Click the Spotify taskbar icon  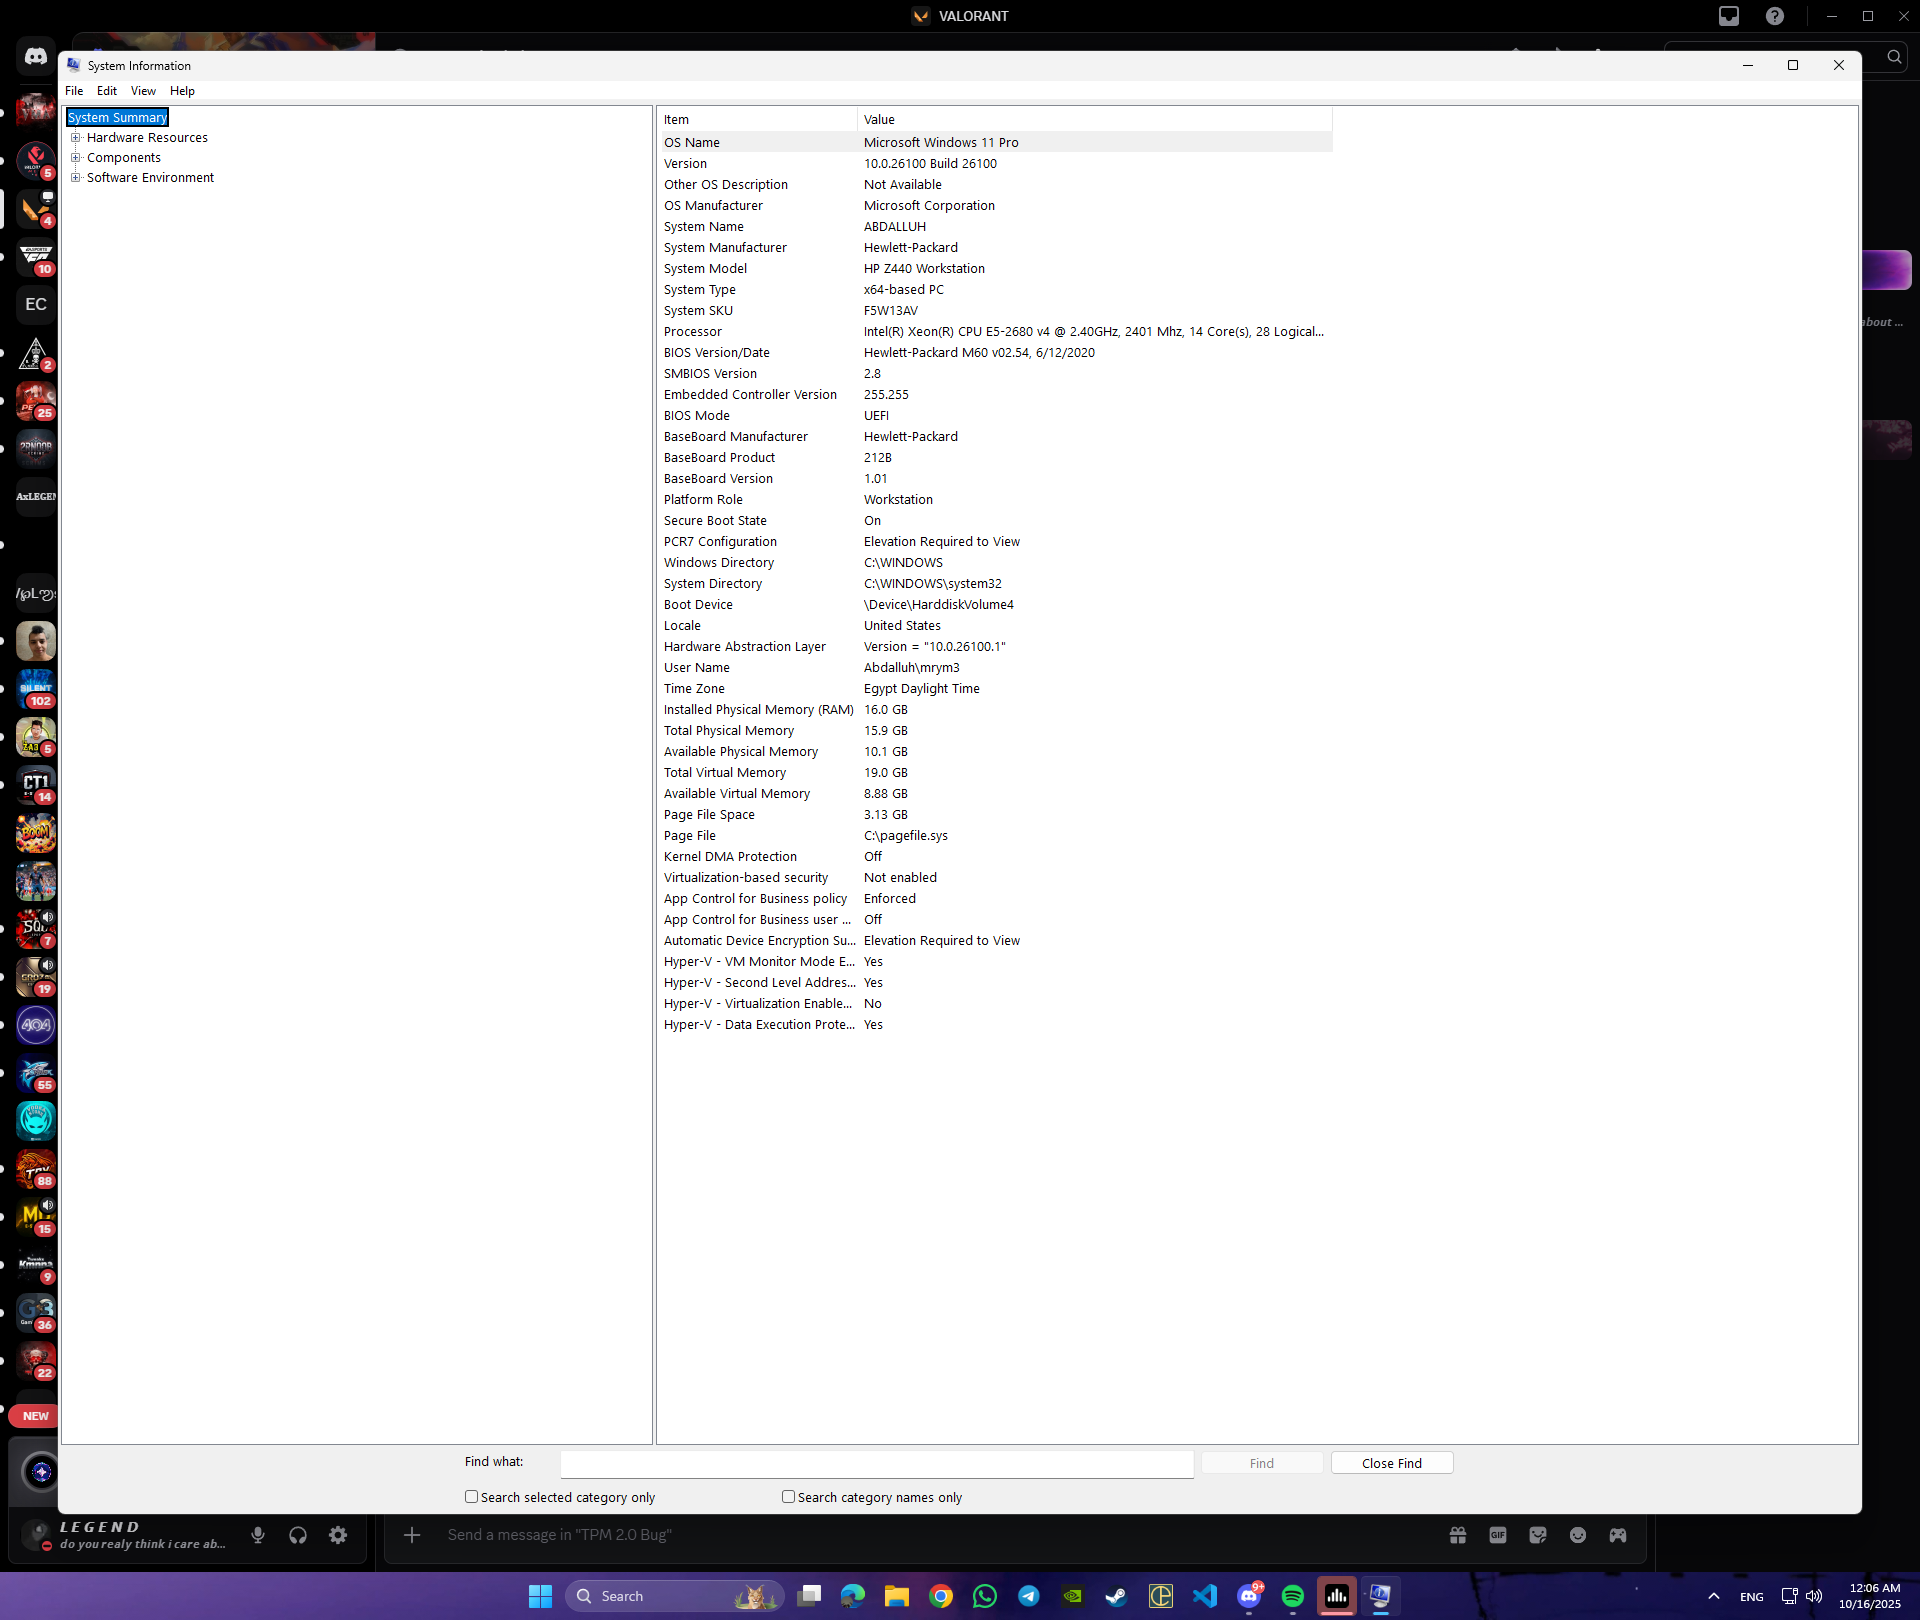coord(1292,1596)
